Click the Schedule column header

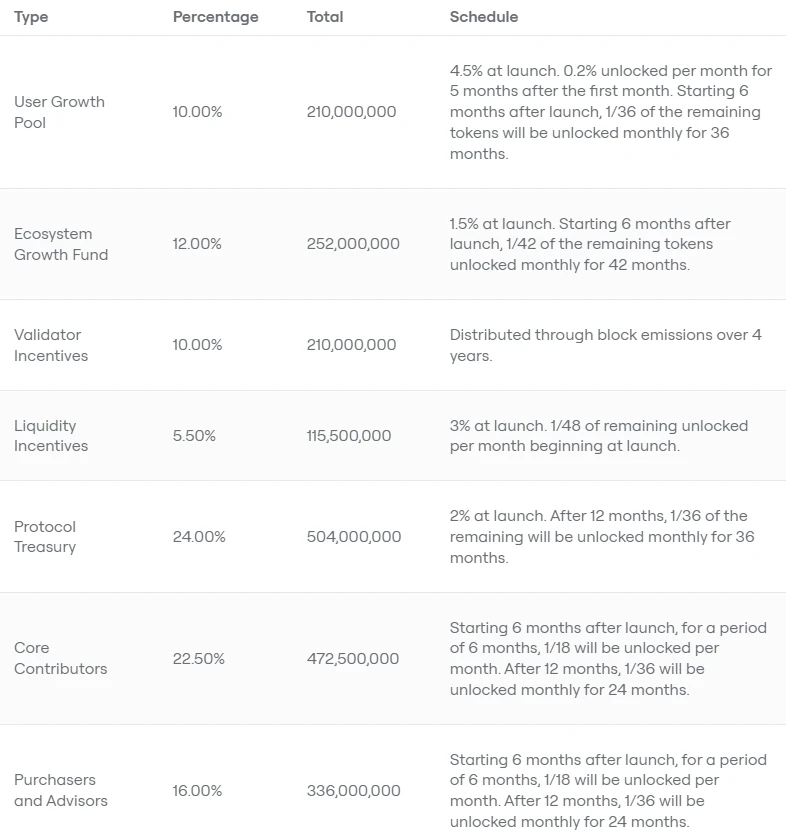point(484,17)
